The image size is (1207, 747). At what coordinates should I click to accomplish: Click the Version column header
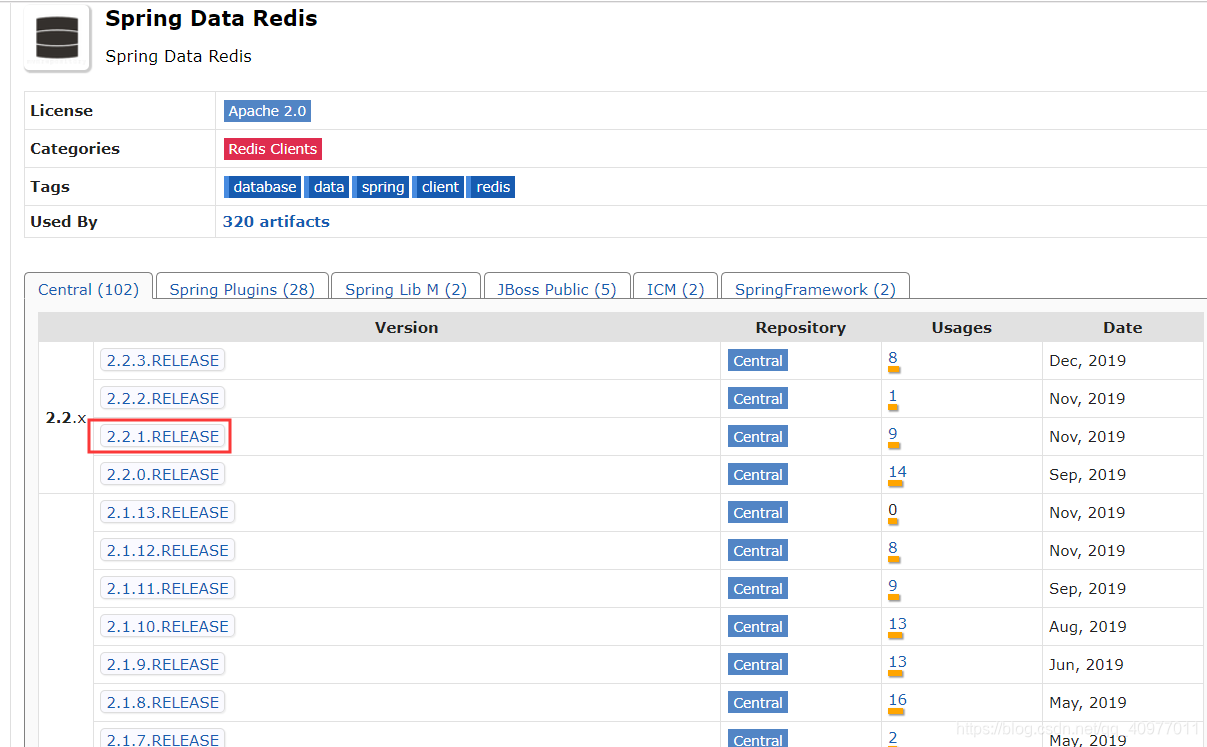pyautogui.click(x=406, y=327)
